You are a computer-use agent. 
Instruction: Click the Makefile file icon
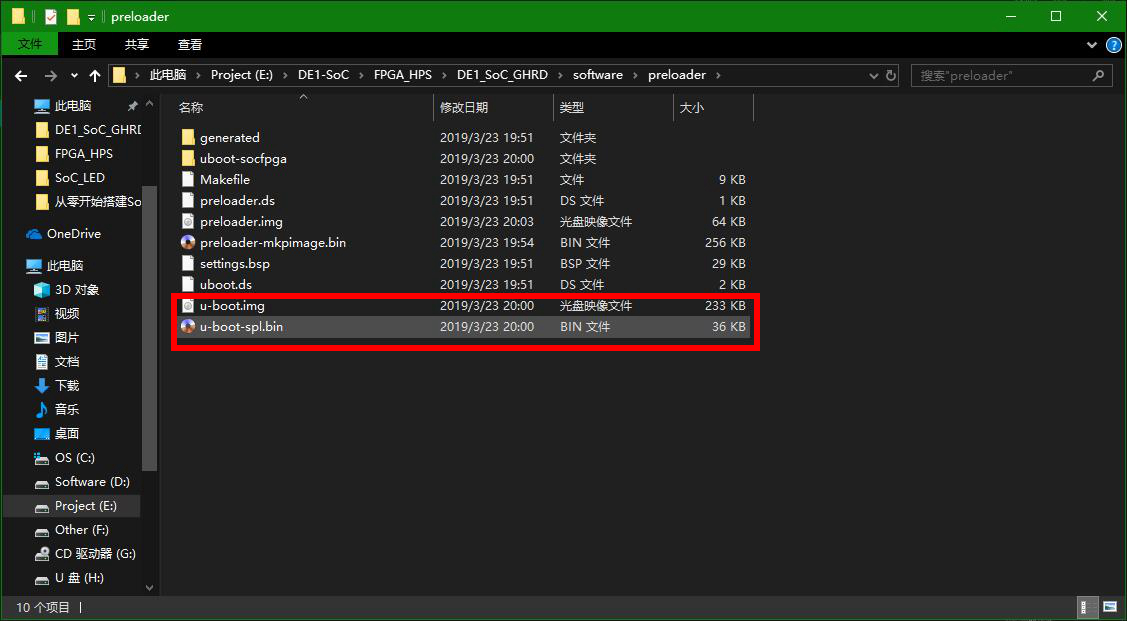pos(188,179)
